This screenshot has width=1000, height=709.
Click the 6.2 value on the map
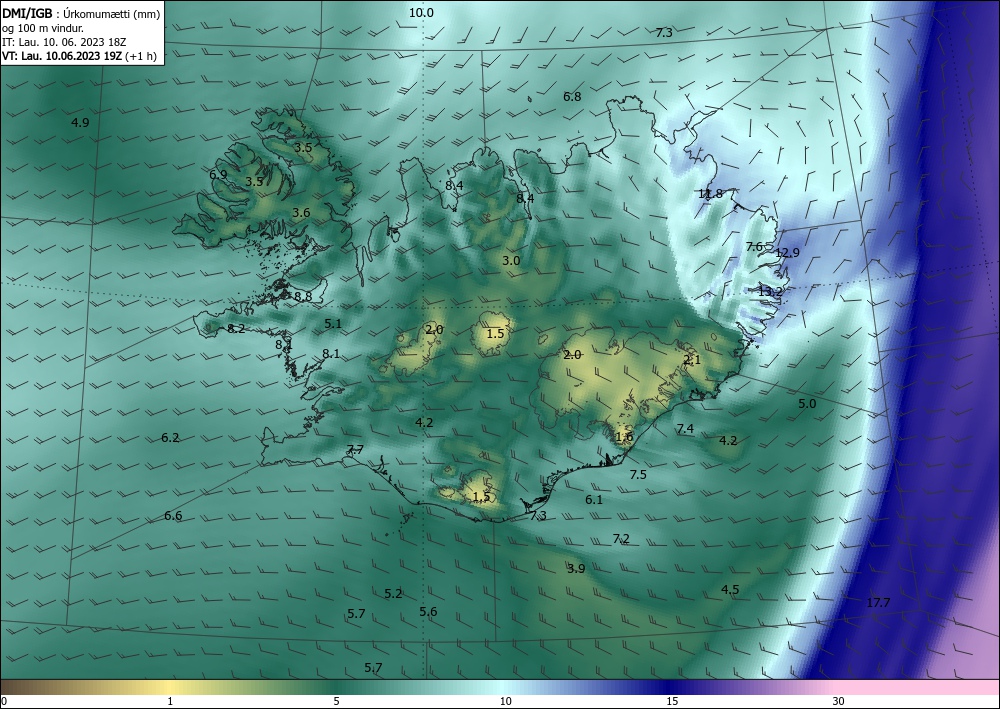[170, 438]
